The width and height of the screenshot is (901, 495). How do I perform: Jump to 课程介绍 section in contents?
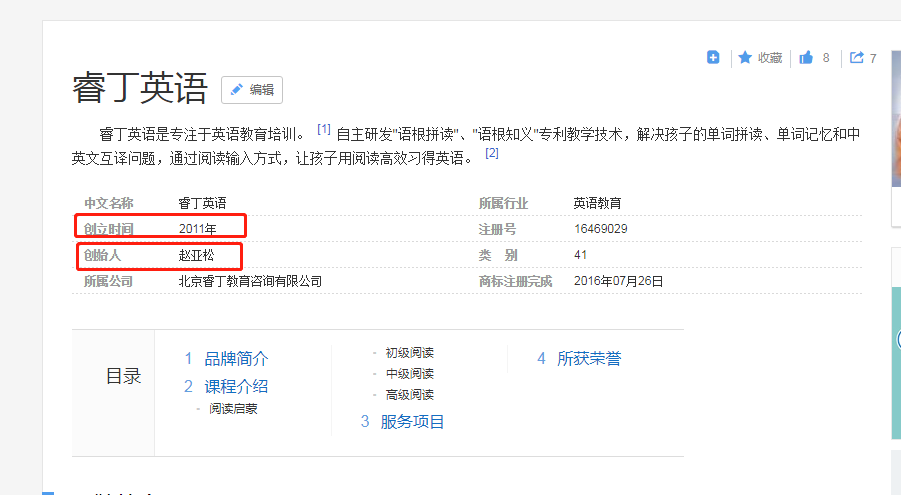pos(236,386)
